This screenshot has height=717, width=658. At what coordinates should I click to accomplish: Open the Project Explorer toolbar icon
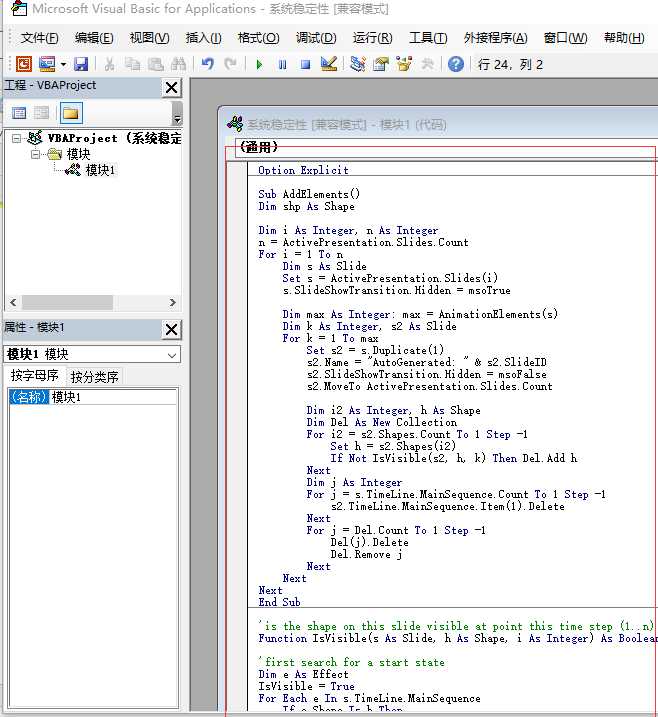[358, 64]
